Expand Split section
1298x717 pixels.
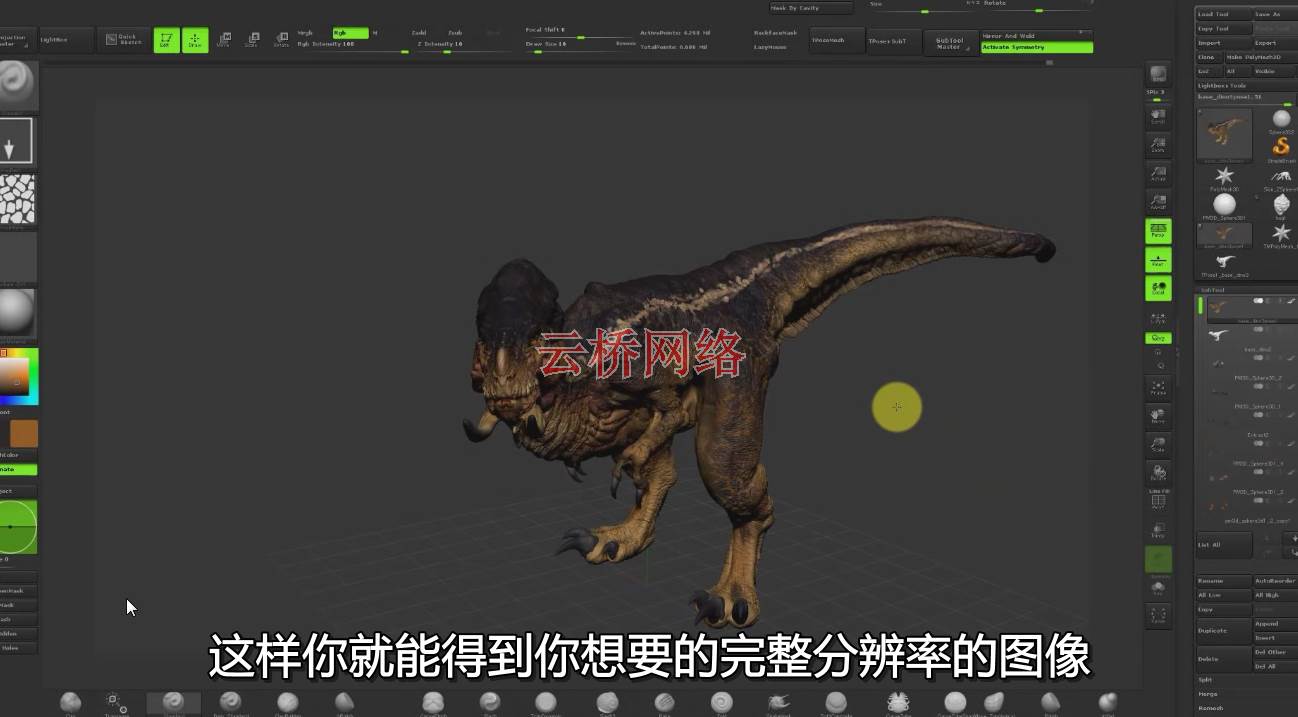pos(1206,680)
